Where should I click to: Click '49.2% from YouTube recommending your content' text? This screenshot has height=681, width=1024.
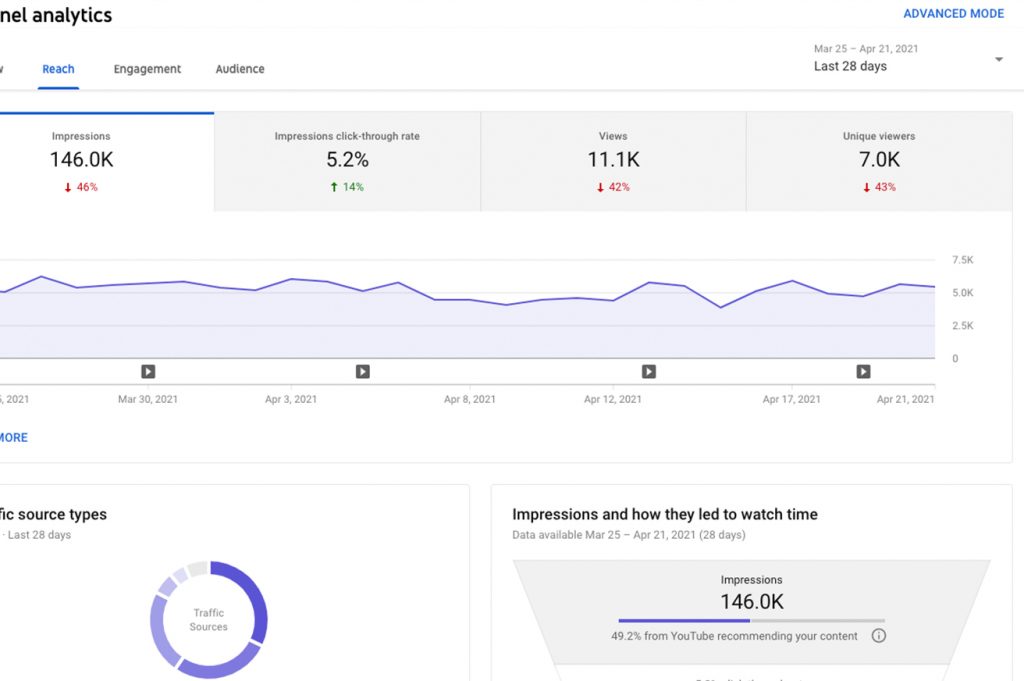point(734,636)
